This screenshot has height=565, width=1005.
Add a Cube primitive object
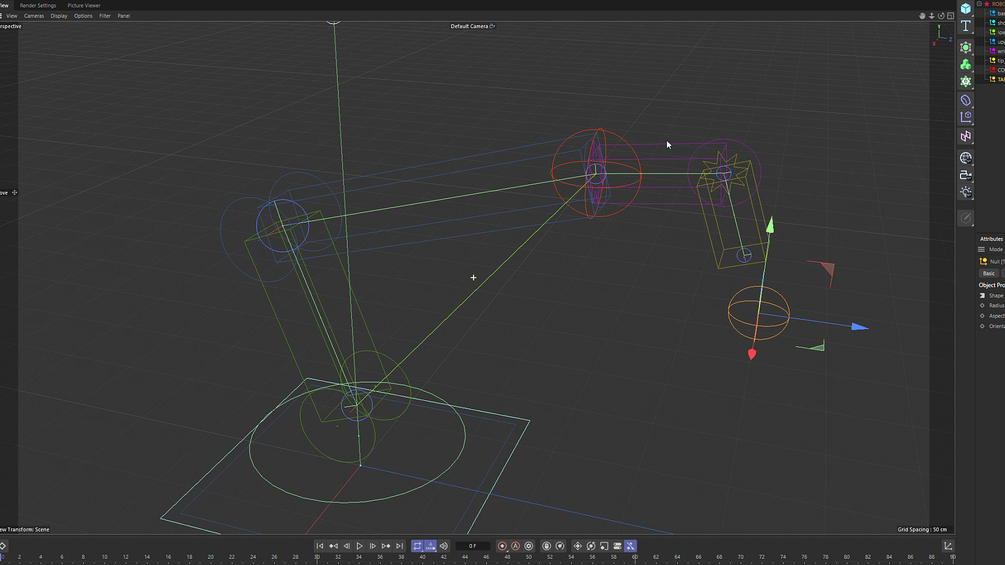(966, 8)
